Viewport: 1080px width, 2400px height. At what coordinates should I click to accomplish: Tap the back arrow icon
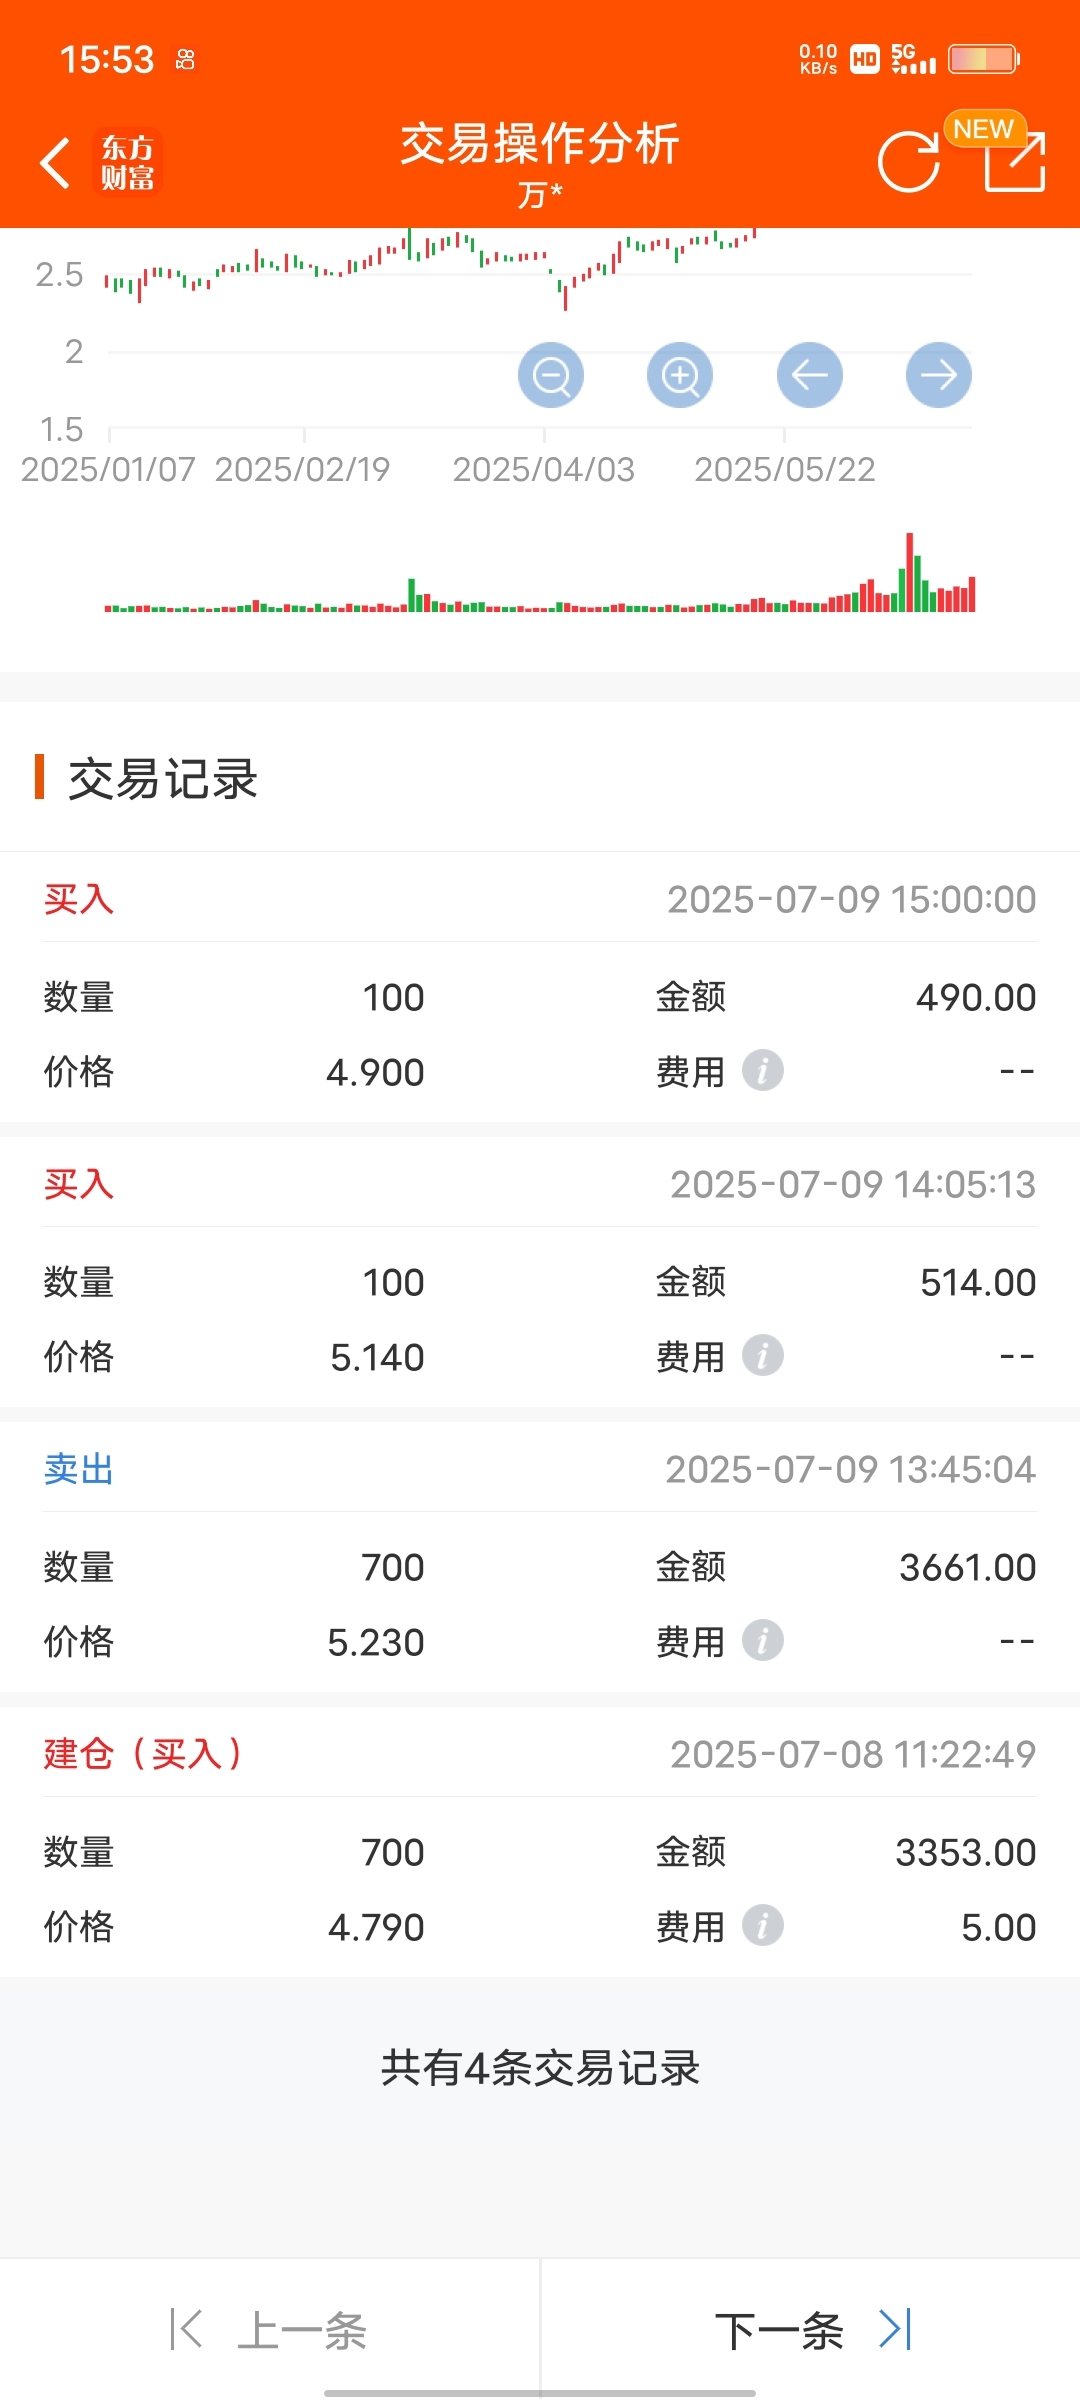[x=55, y=163]
